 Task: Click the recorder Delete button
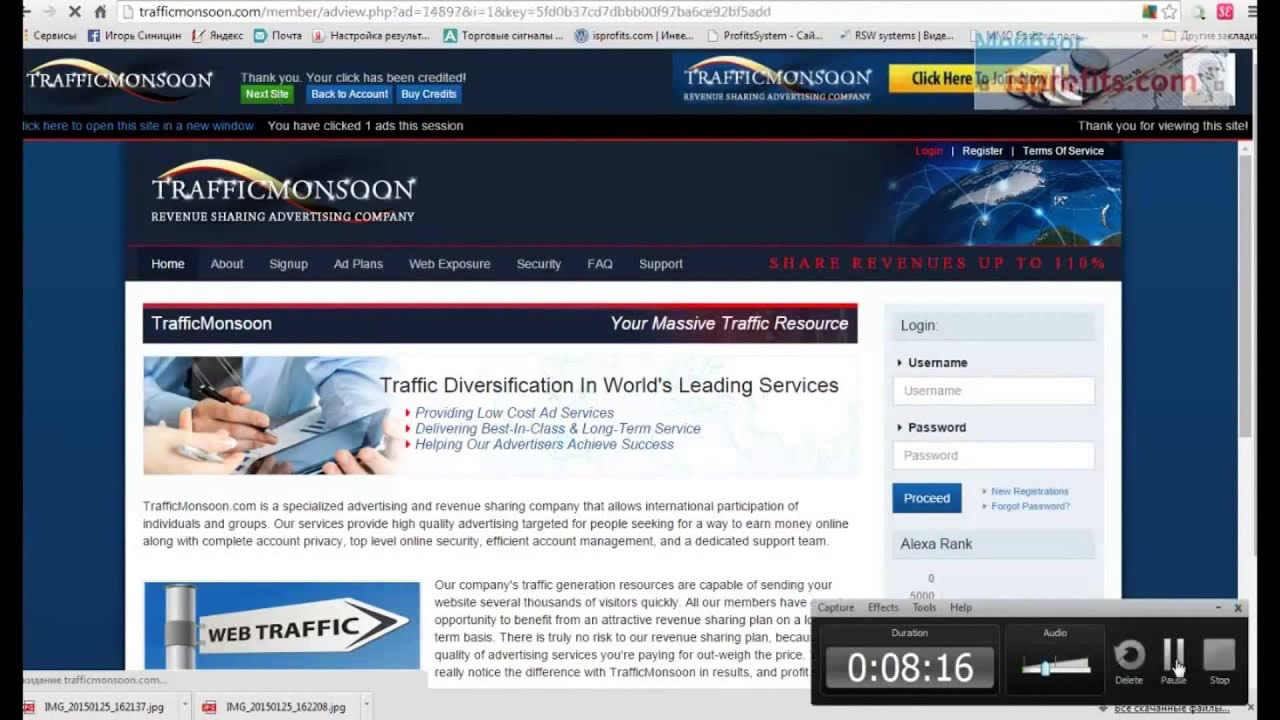[x=1129, y=662]
